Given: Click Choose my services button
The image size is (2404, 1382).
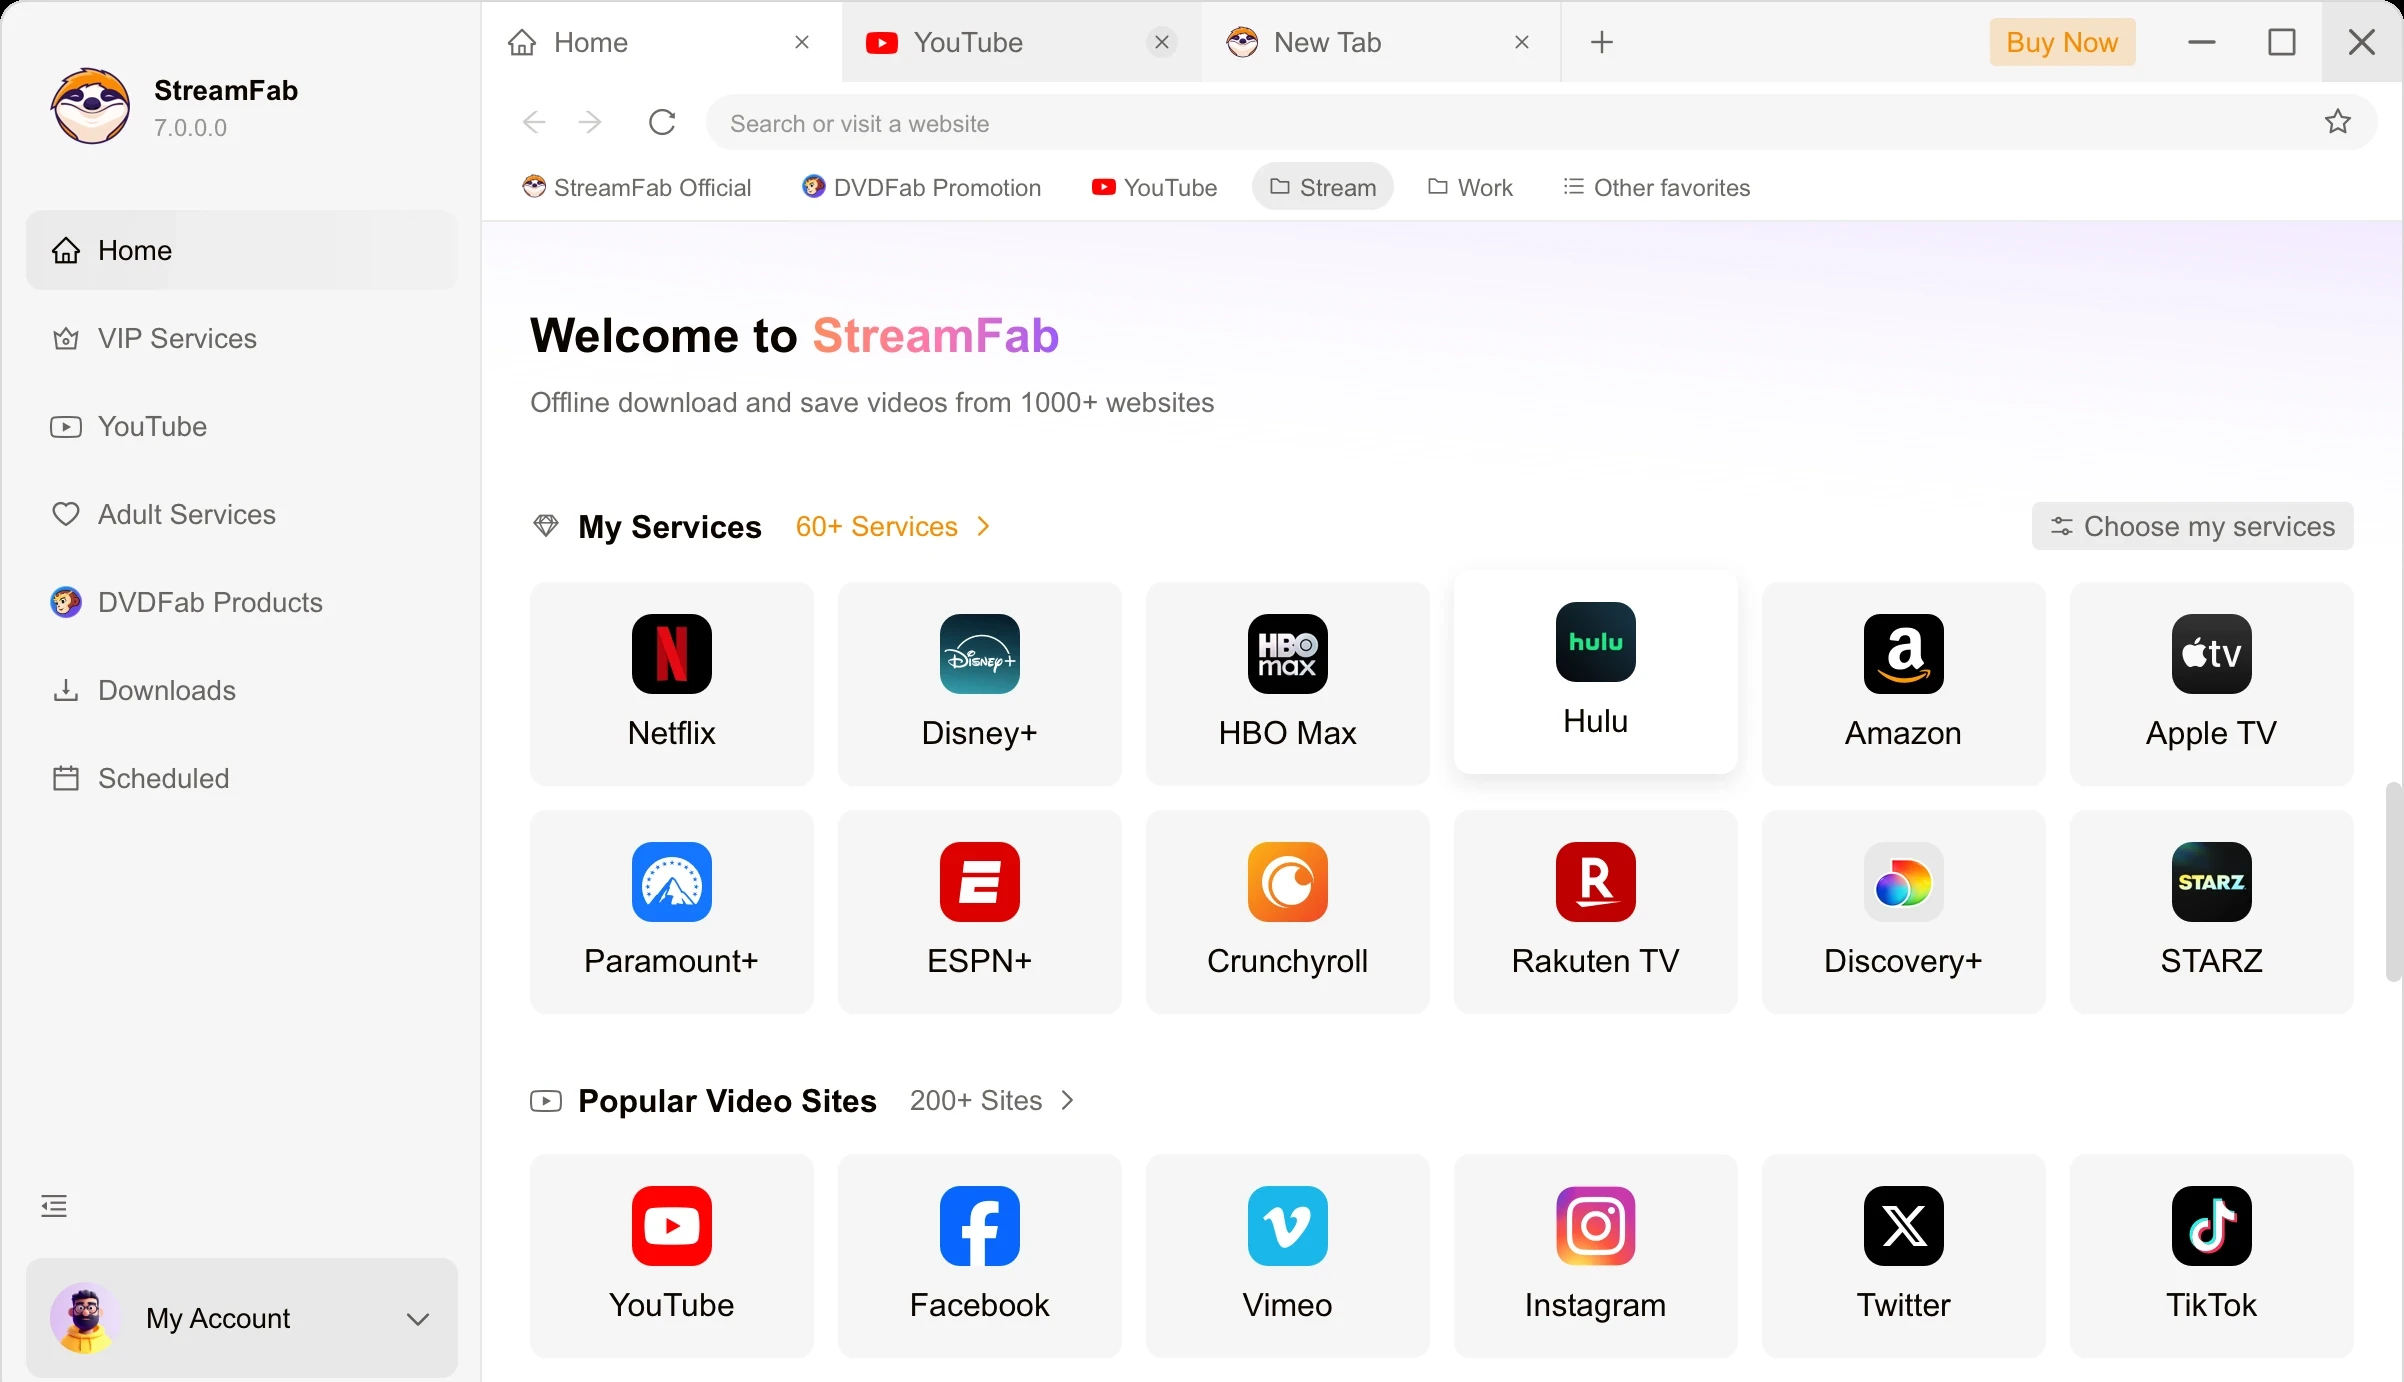Looking at the screenshot, I should click(2193, 526).
